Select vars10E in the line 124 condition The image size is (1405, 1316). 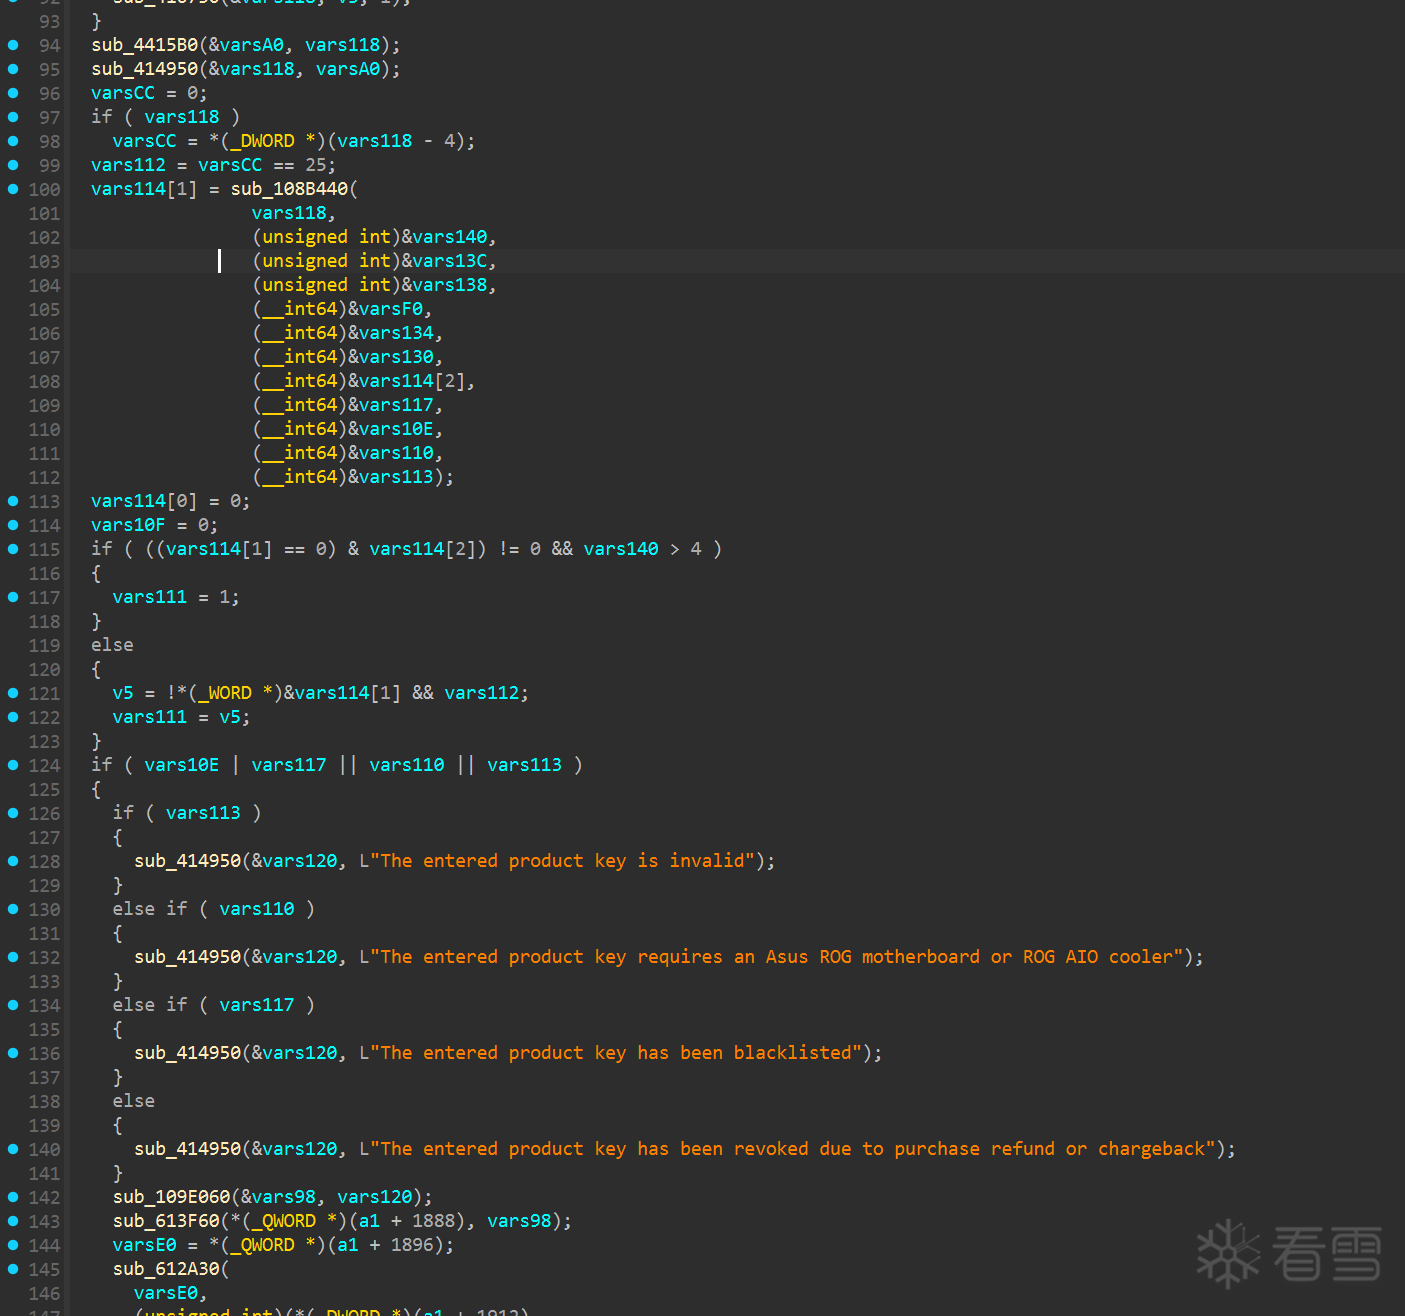pos(182,765)
